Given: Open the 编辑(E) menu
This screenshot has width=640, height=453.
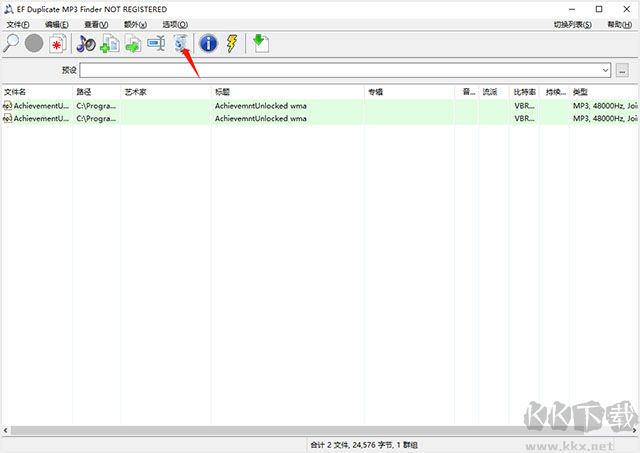Looking at the screenshot, I should tap(57, 24).
